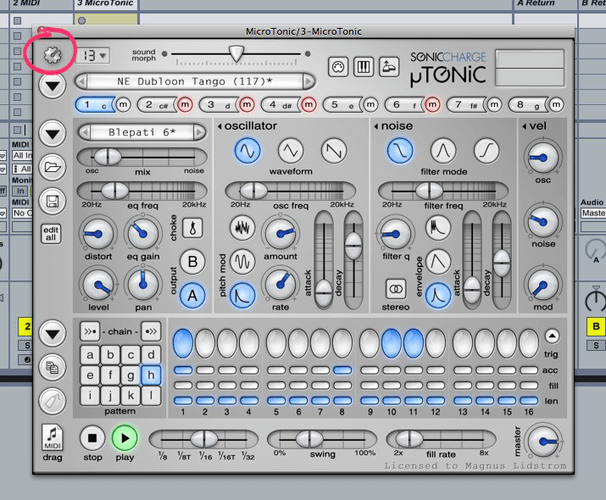This screenshot has height=500, width=606.
Task: Click the master volume knob
Action: 543,441
